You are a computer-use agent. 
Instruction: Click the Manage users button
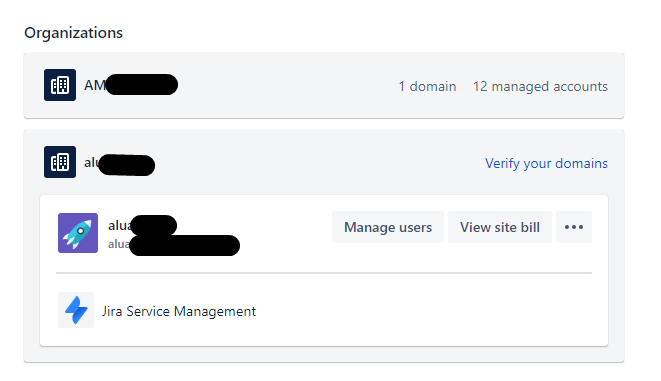pyautogui.click(x=388, y=227)
